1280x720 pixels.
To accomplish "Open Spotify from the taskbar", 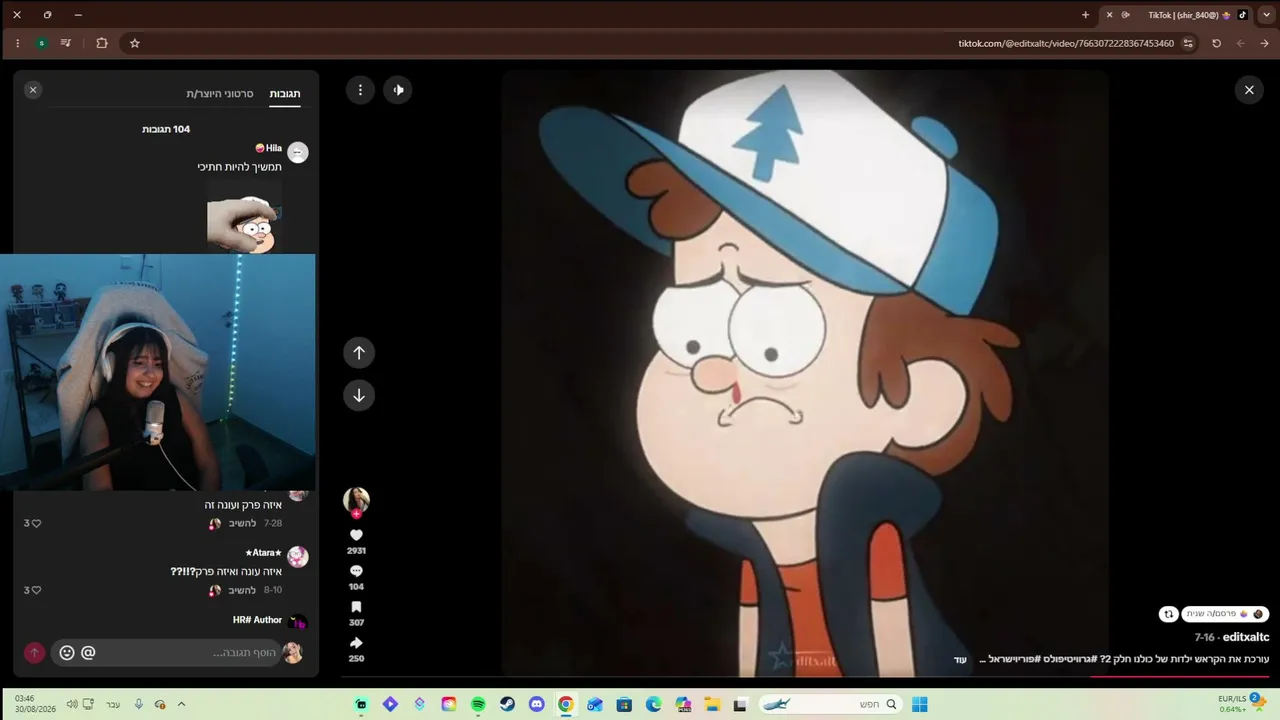I will [478, 704].
